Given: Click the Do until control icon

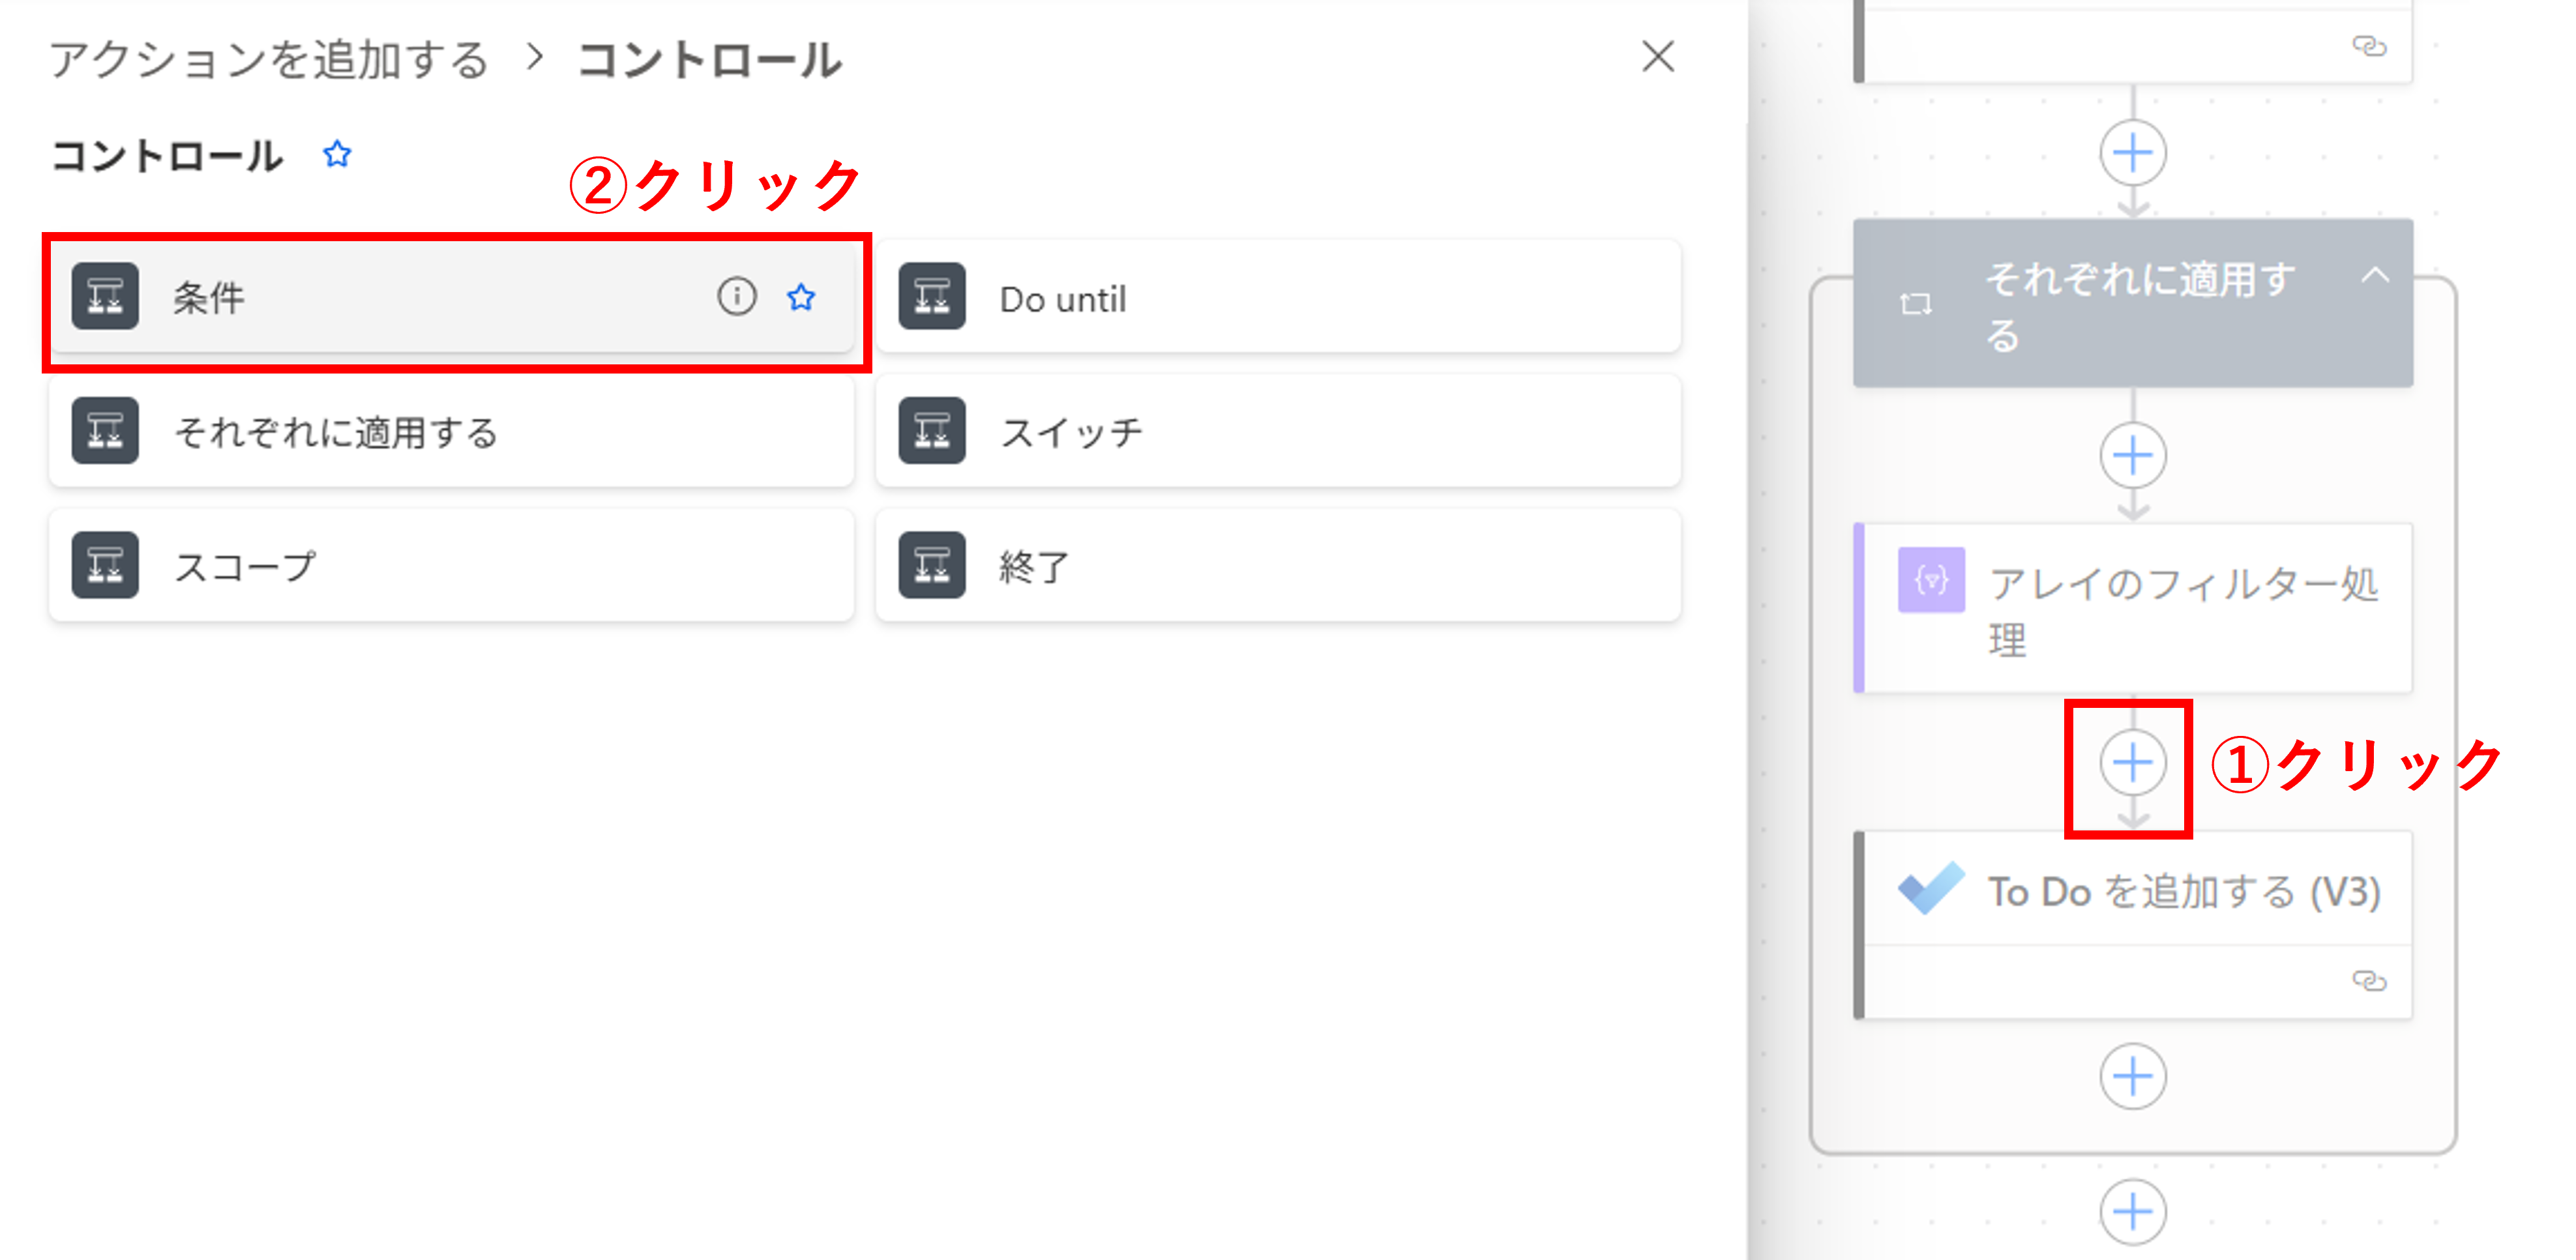Looking at the screenshot, I should tap(931, 297).
